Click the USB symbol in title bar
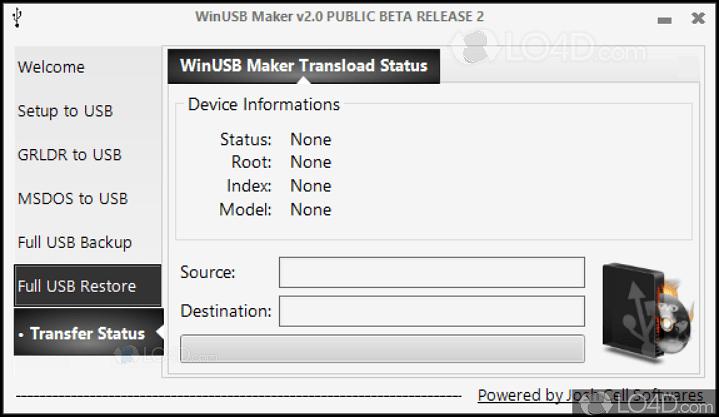The height and width of the screenshot is (417, 719). click(x=17, y=18)
